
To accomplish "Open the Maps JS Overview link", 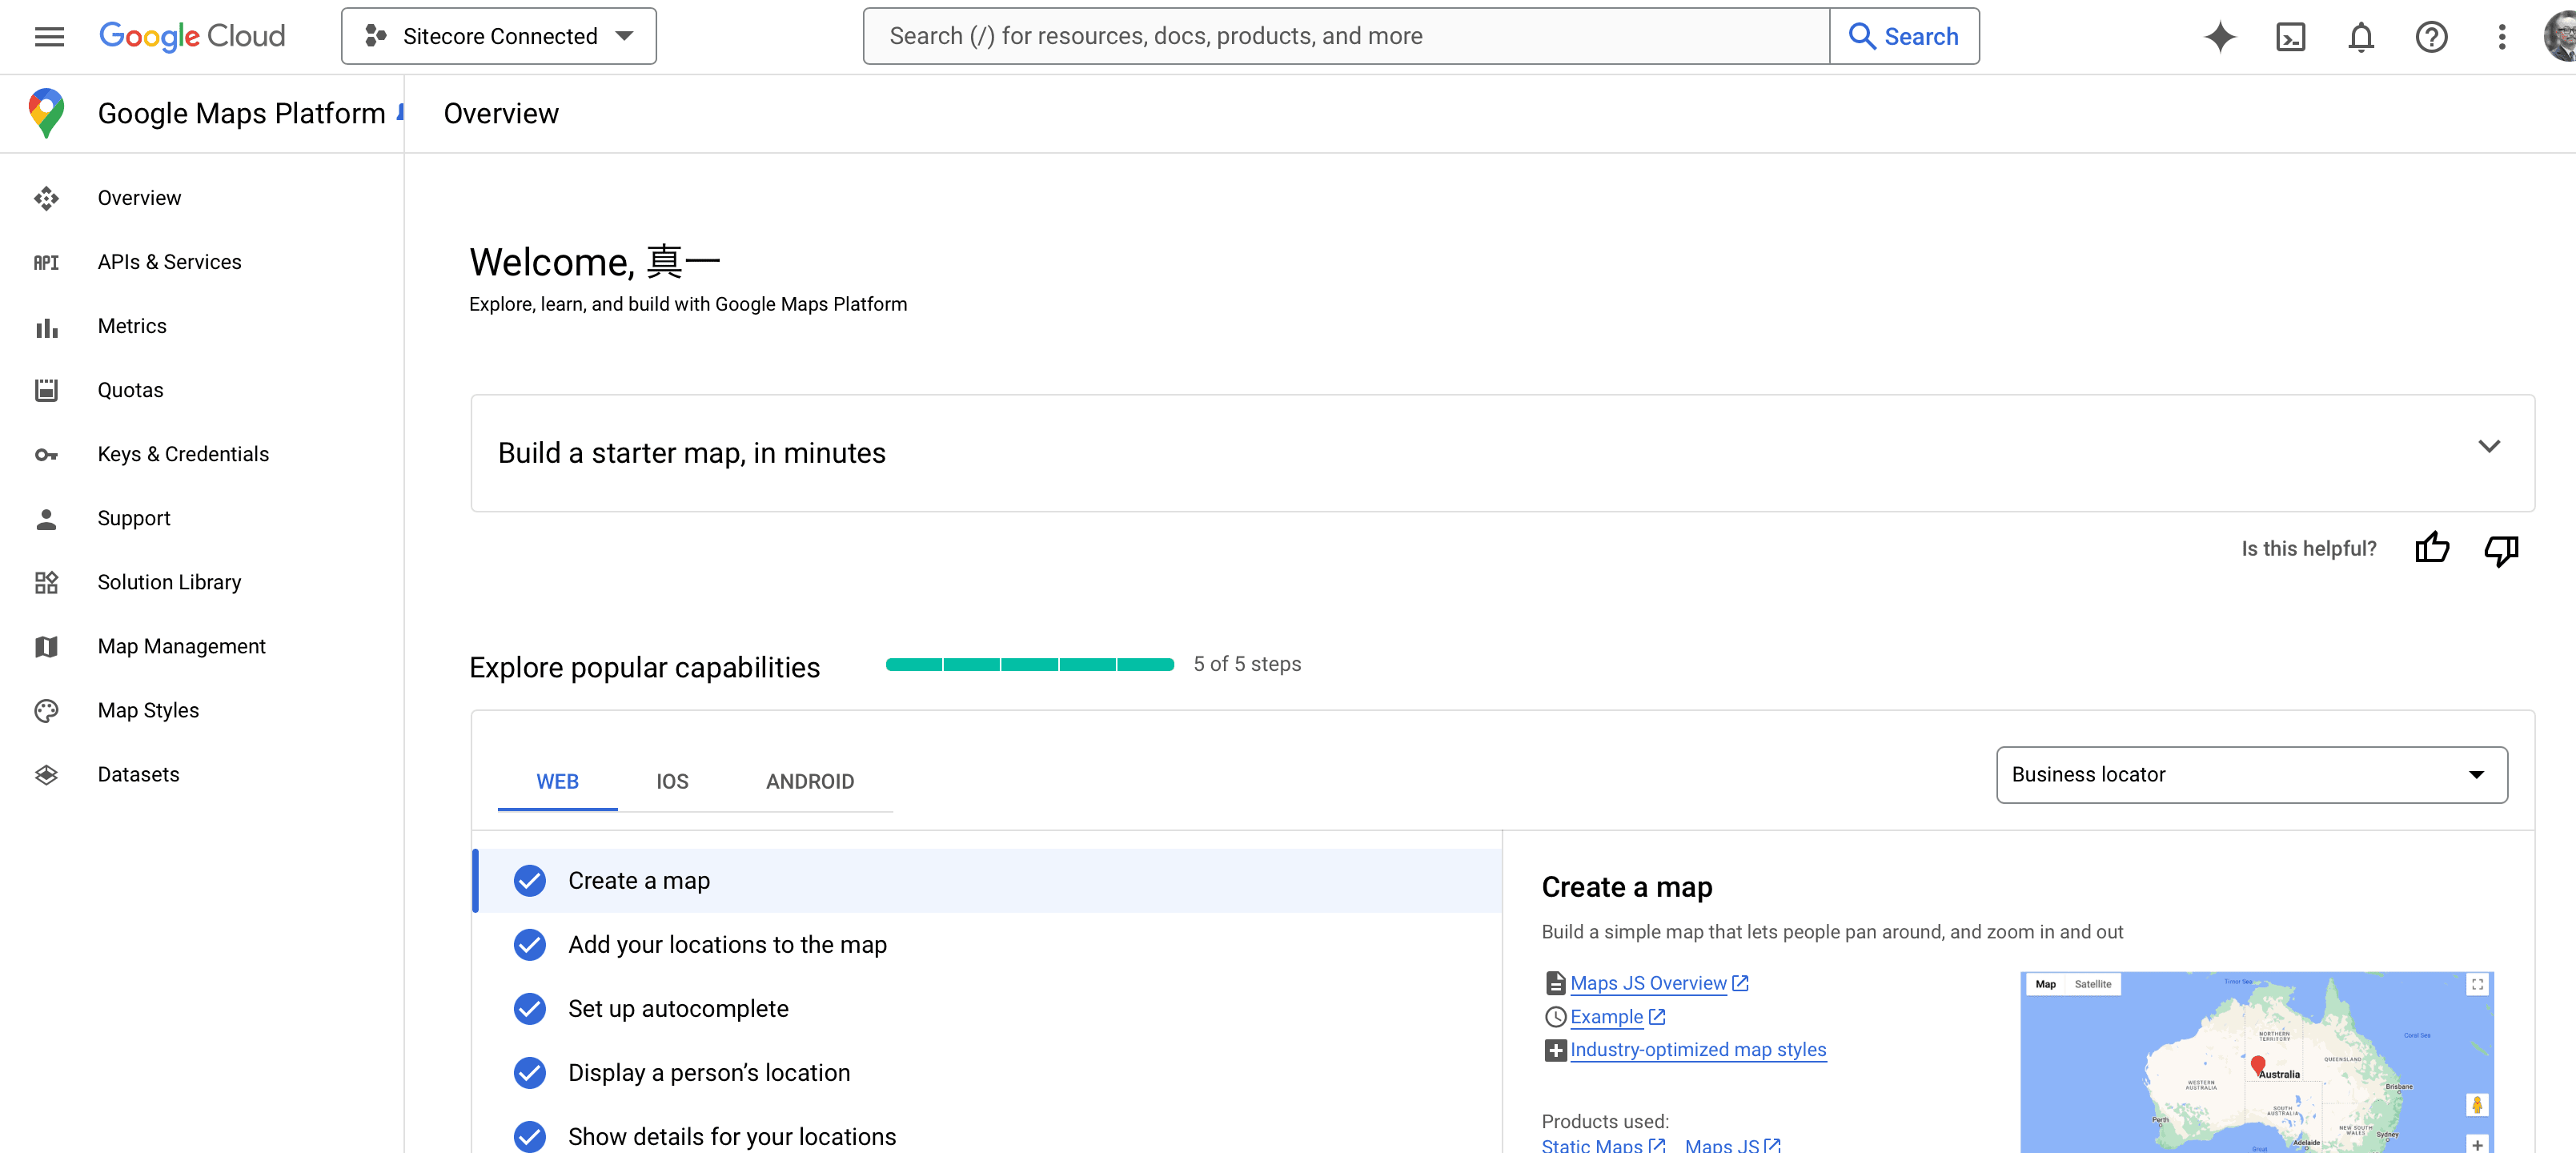I will click(x=1648, y=983).
